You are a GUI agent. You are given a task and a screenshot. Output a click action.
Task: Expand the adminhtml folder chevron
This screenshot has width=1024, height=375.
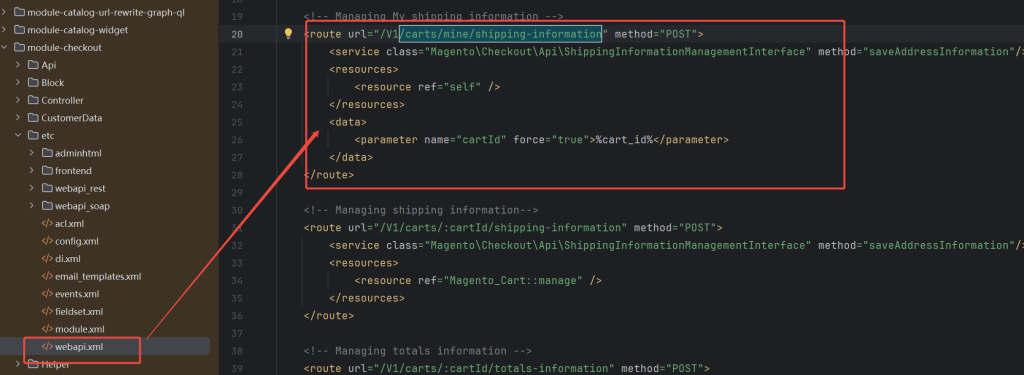click(32, 154)
